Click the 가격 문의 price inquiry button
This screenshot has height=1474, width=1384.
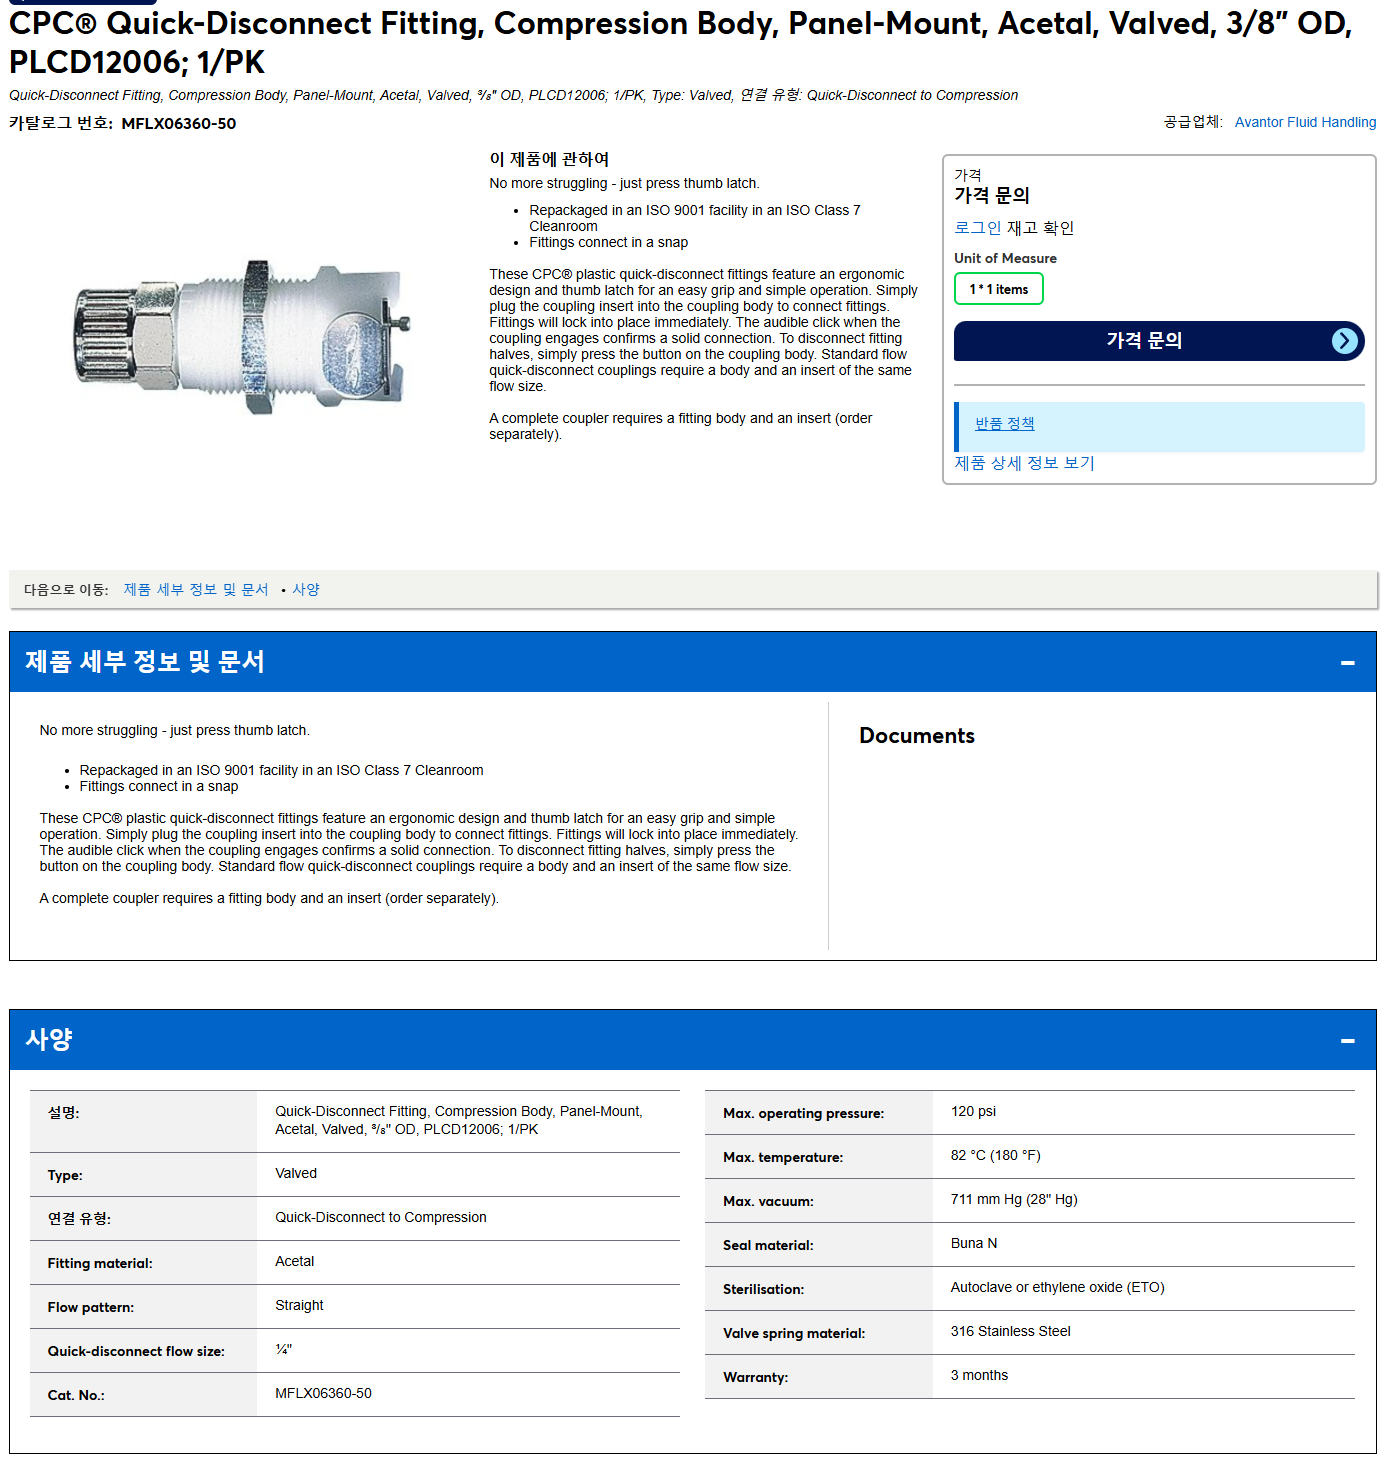coord(1158,341)
